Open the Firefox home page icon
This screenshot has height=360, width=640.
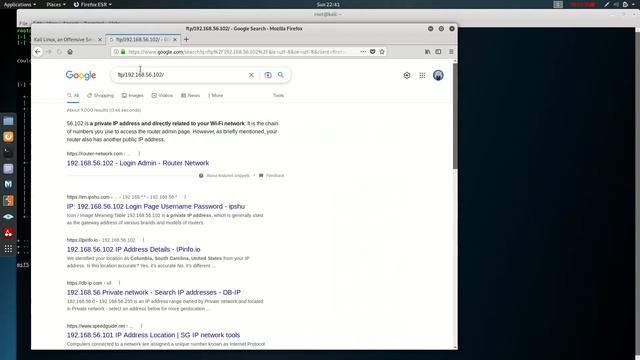[70, 52]
